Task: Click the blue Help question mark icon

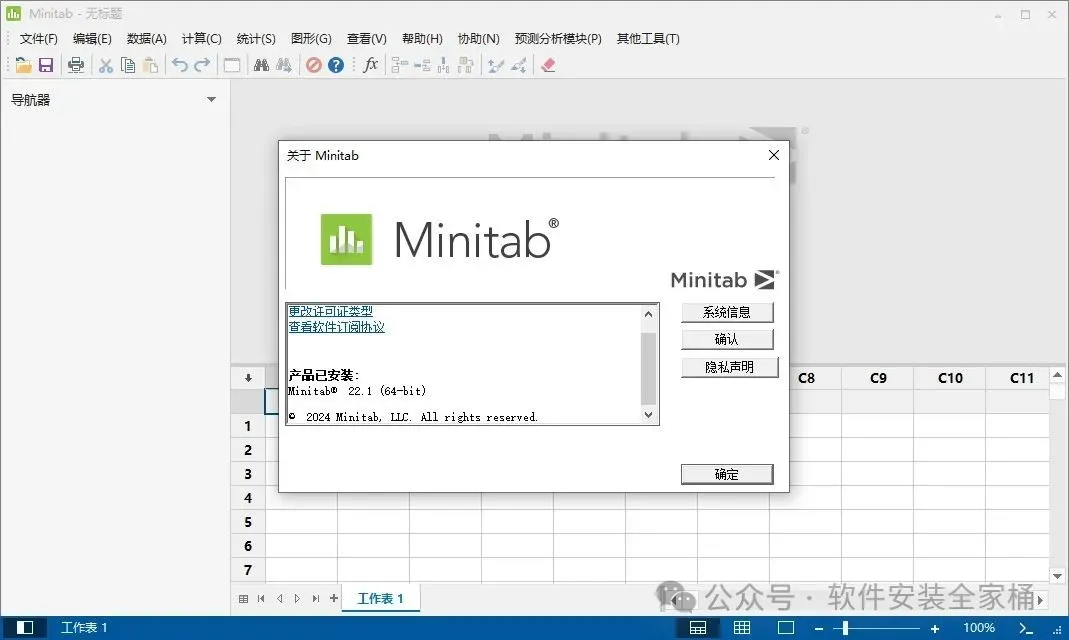Action: click(335, 65)
